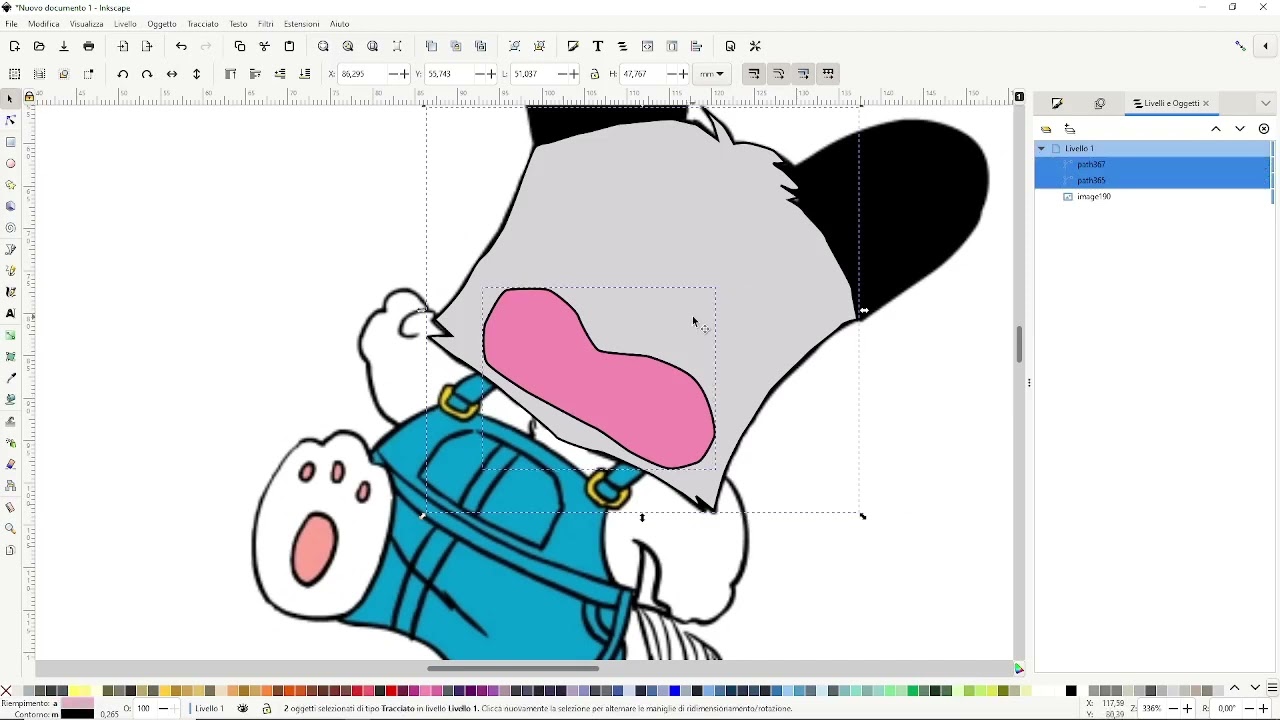Move selected layer down with arrow

tap(1241, 129)
